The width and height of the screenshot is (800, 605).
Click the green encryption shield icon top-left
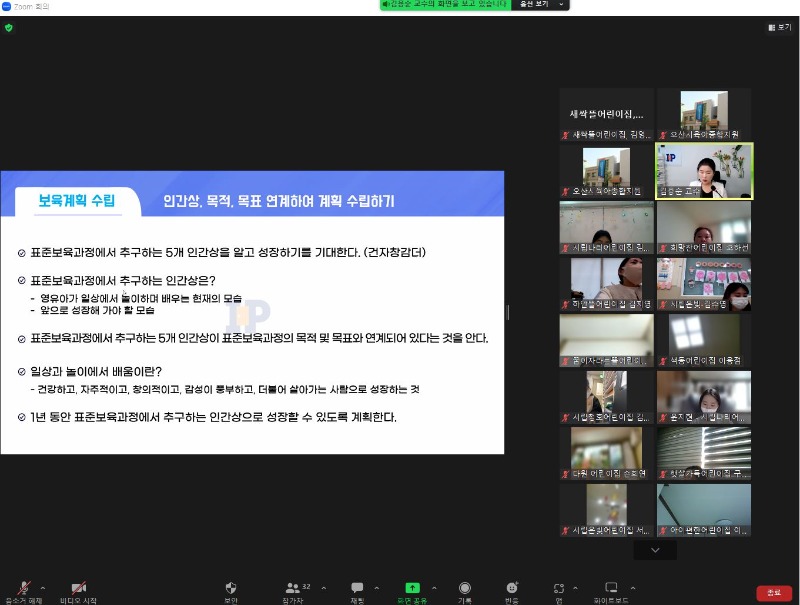9,27
